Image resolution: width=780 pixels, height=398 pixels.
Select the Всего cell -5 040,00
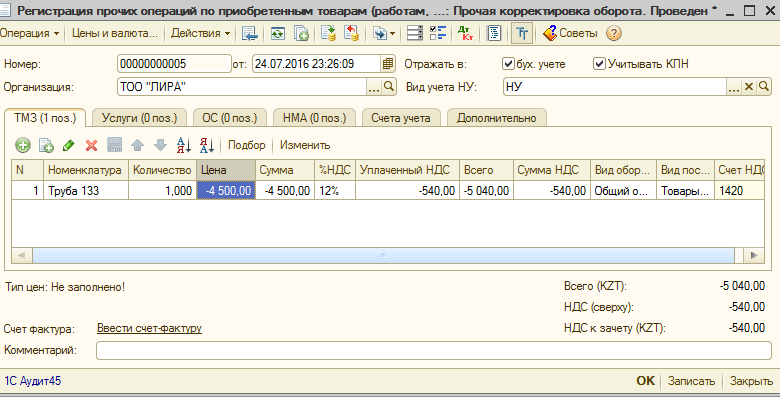487,191
